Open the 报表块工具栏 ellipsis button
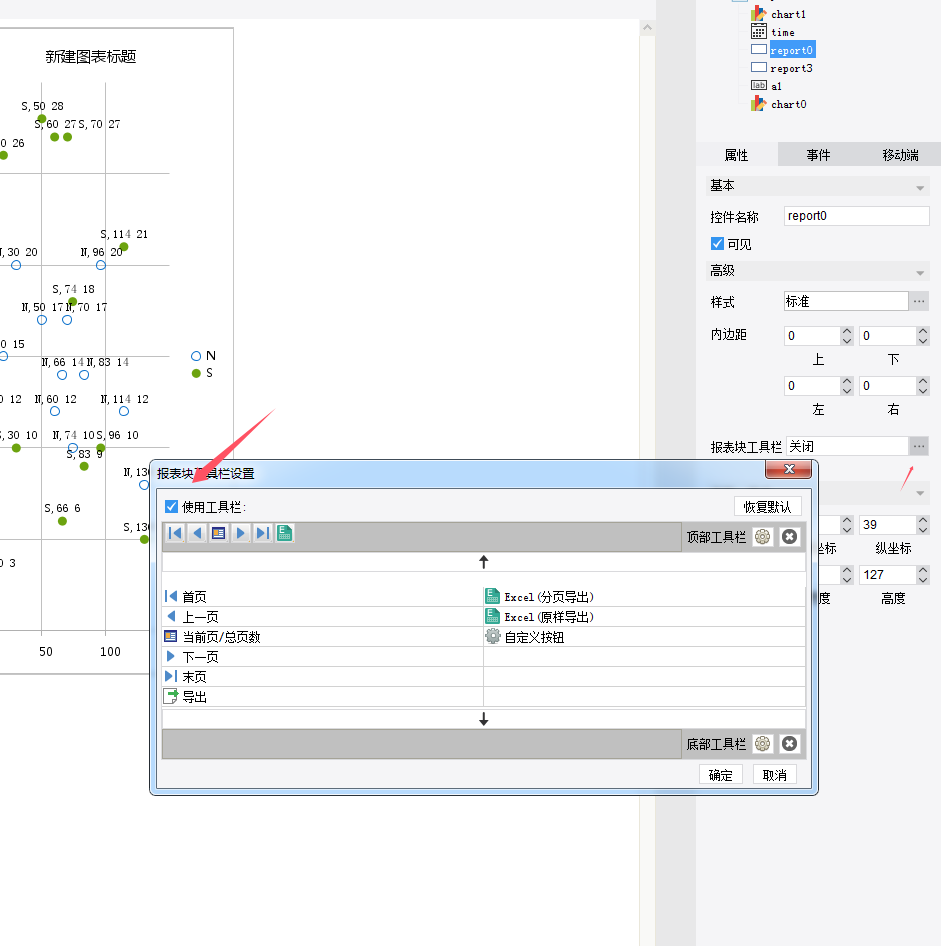 (x=919, y=446)
